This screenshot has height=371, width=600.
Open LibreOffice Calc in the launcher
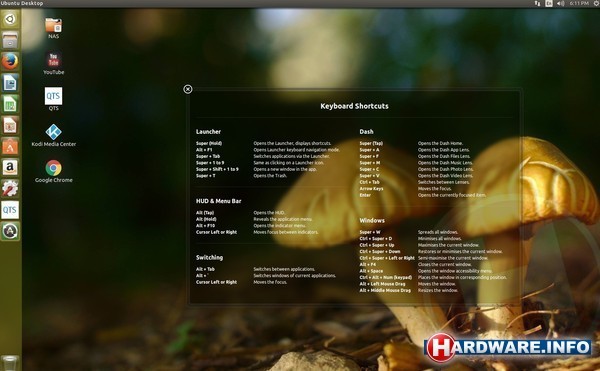(10, 104)
